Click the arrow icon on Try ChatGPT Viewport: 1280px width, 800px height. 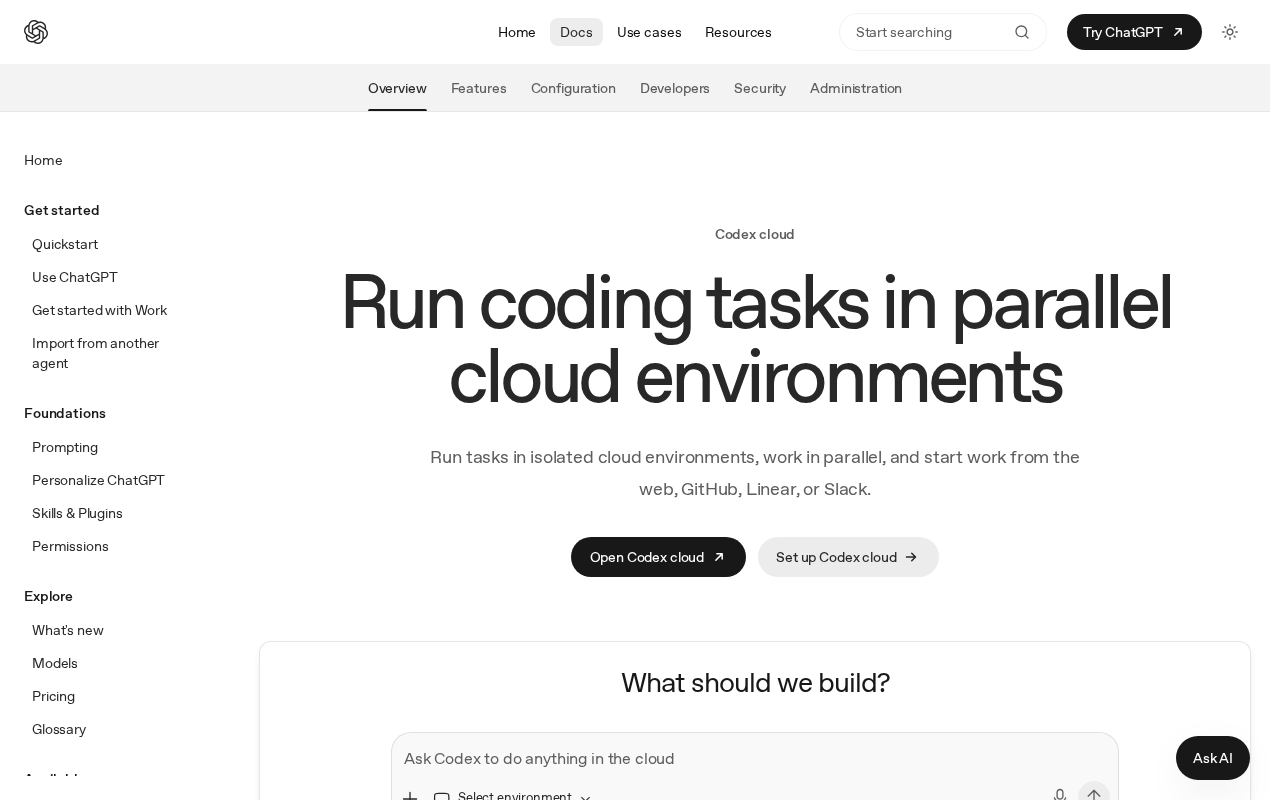click(x=1178, y=32)
